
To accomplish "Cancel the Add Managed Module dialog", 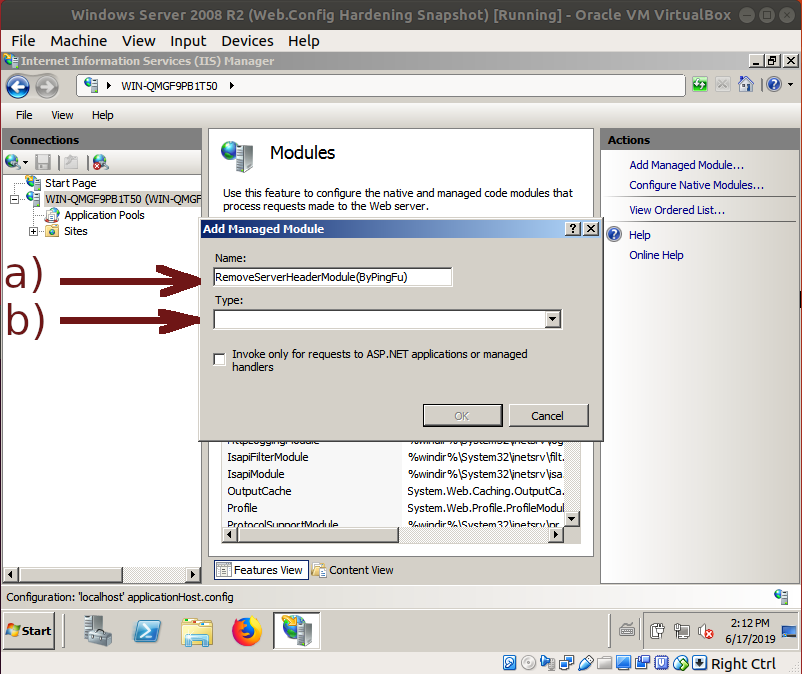I will point(548,416).
